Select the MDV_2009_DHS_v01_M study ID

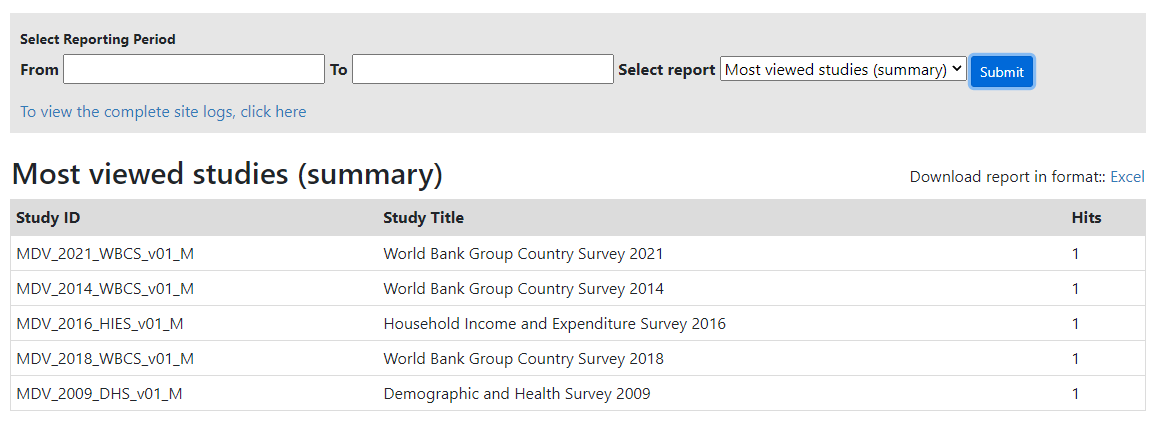coord(99,394)
